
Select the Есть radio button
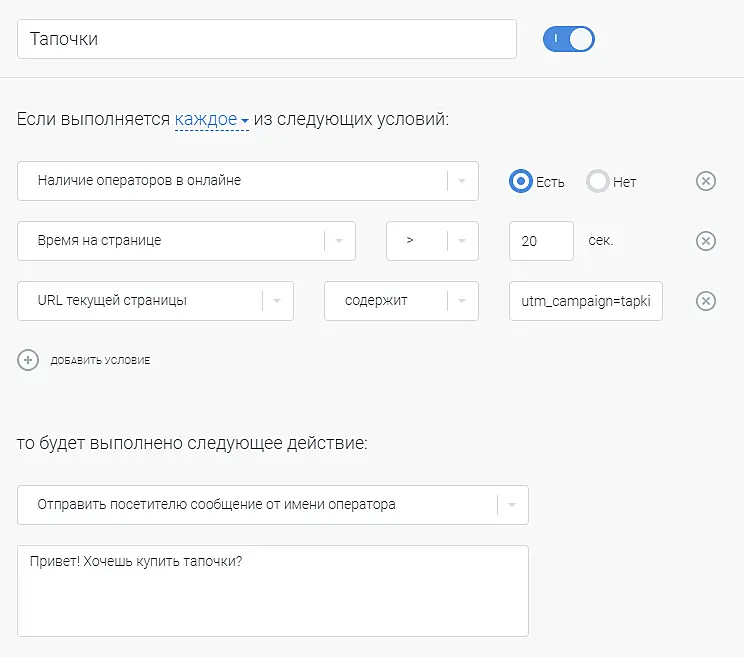[x=520, y=181]
